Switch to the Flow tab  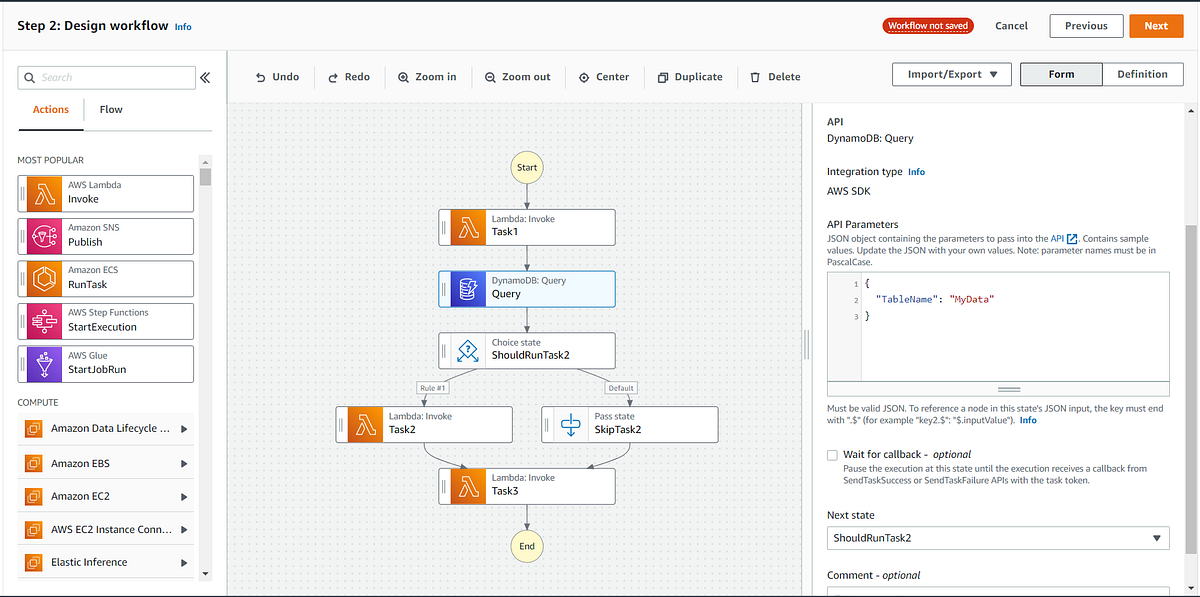(x=110, y=109)
